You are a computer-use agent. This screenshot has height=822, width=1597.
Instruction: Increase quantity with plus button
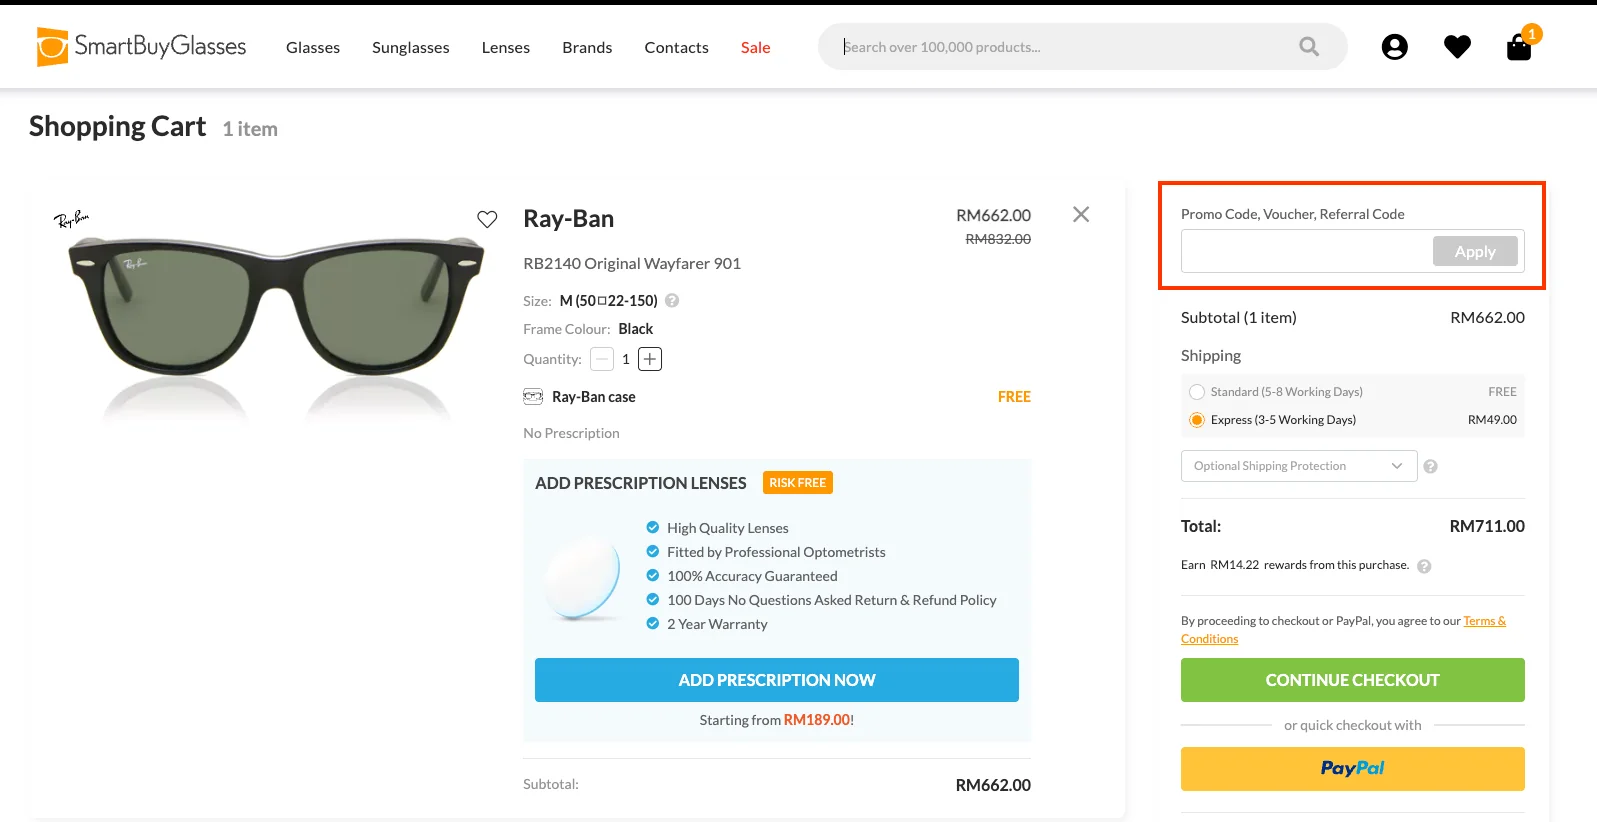click(x=650, y=359)
